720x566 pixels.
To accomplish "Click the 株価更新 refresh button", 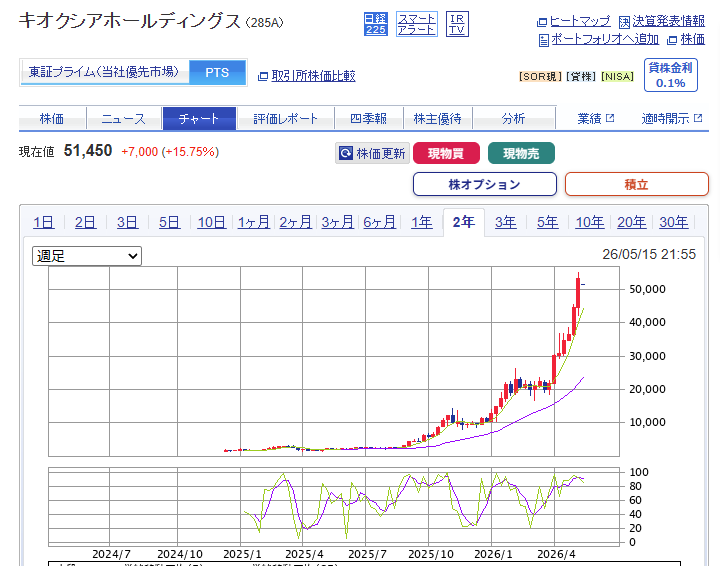I will click(x=371, y=153).
